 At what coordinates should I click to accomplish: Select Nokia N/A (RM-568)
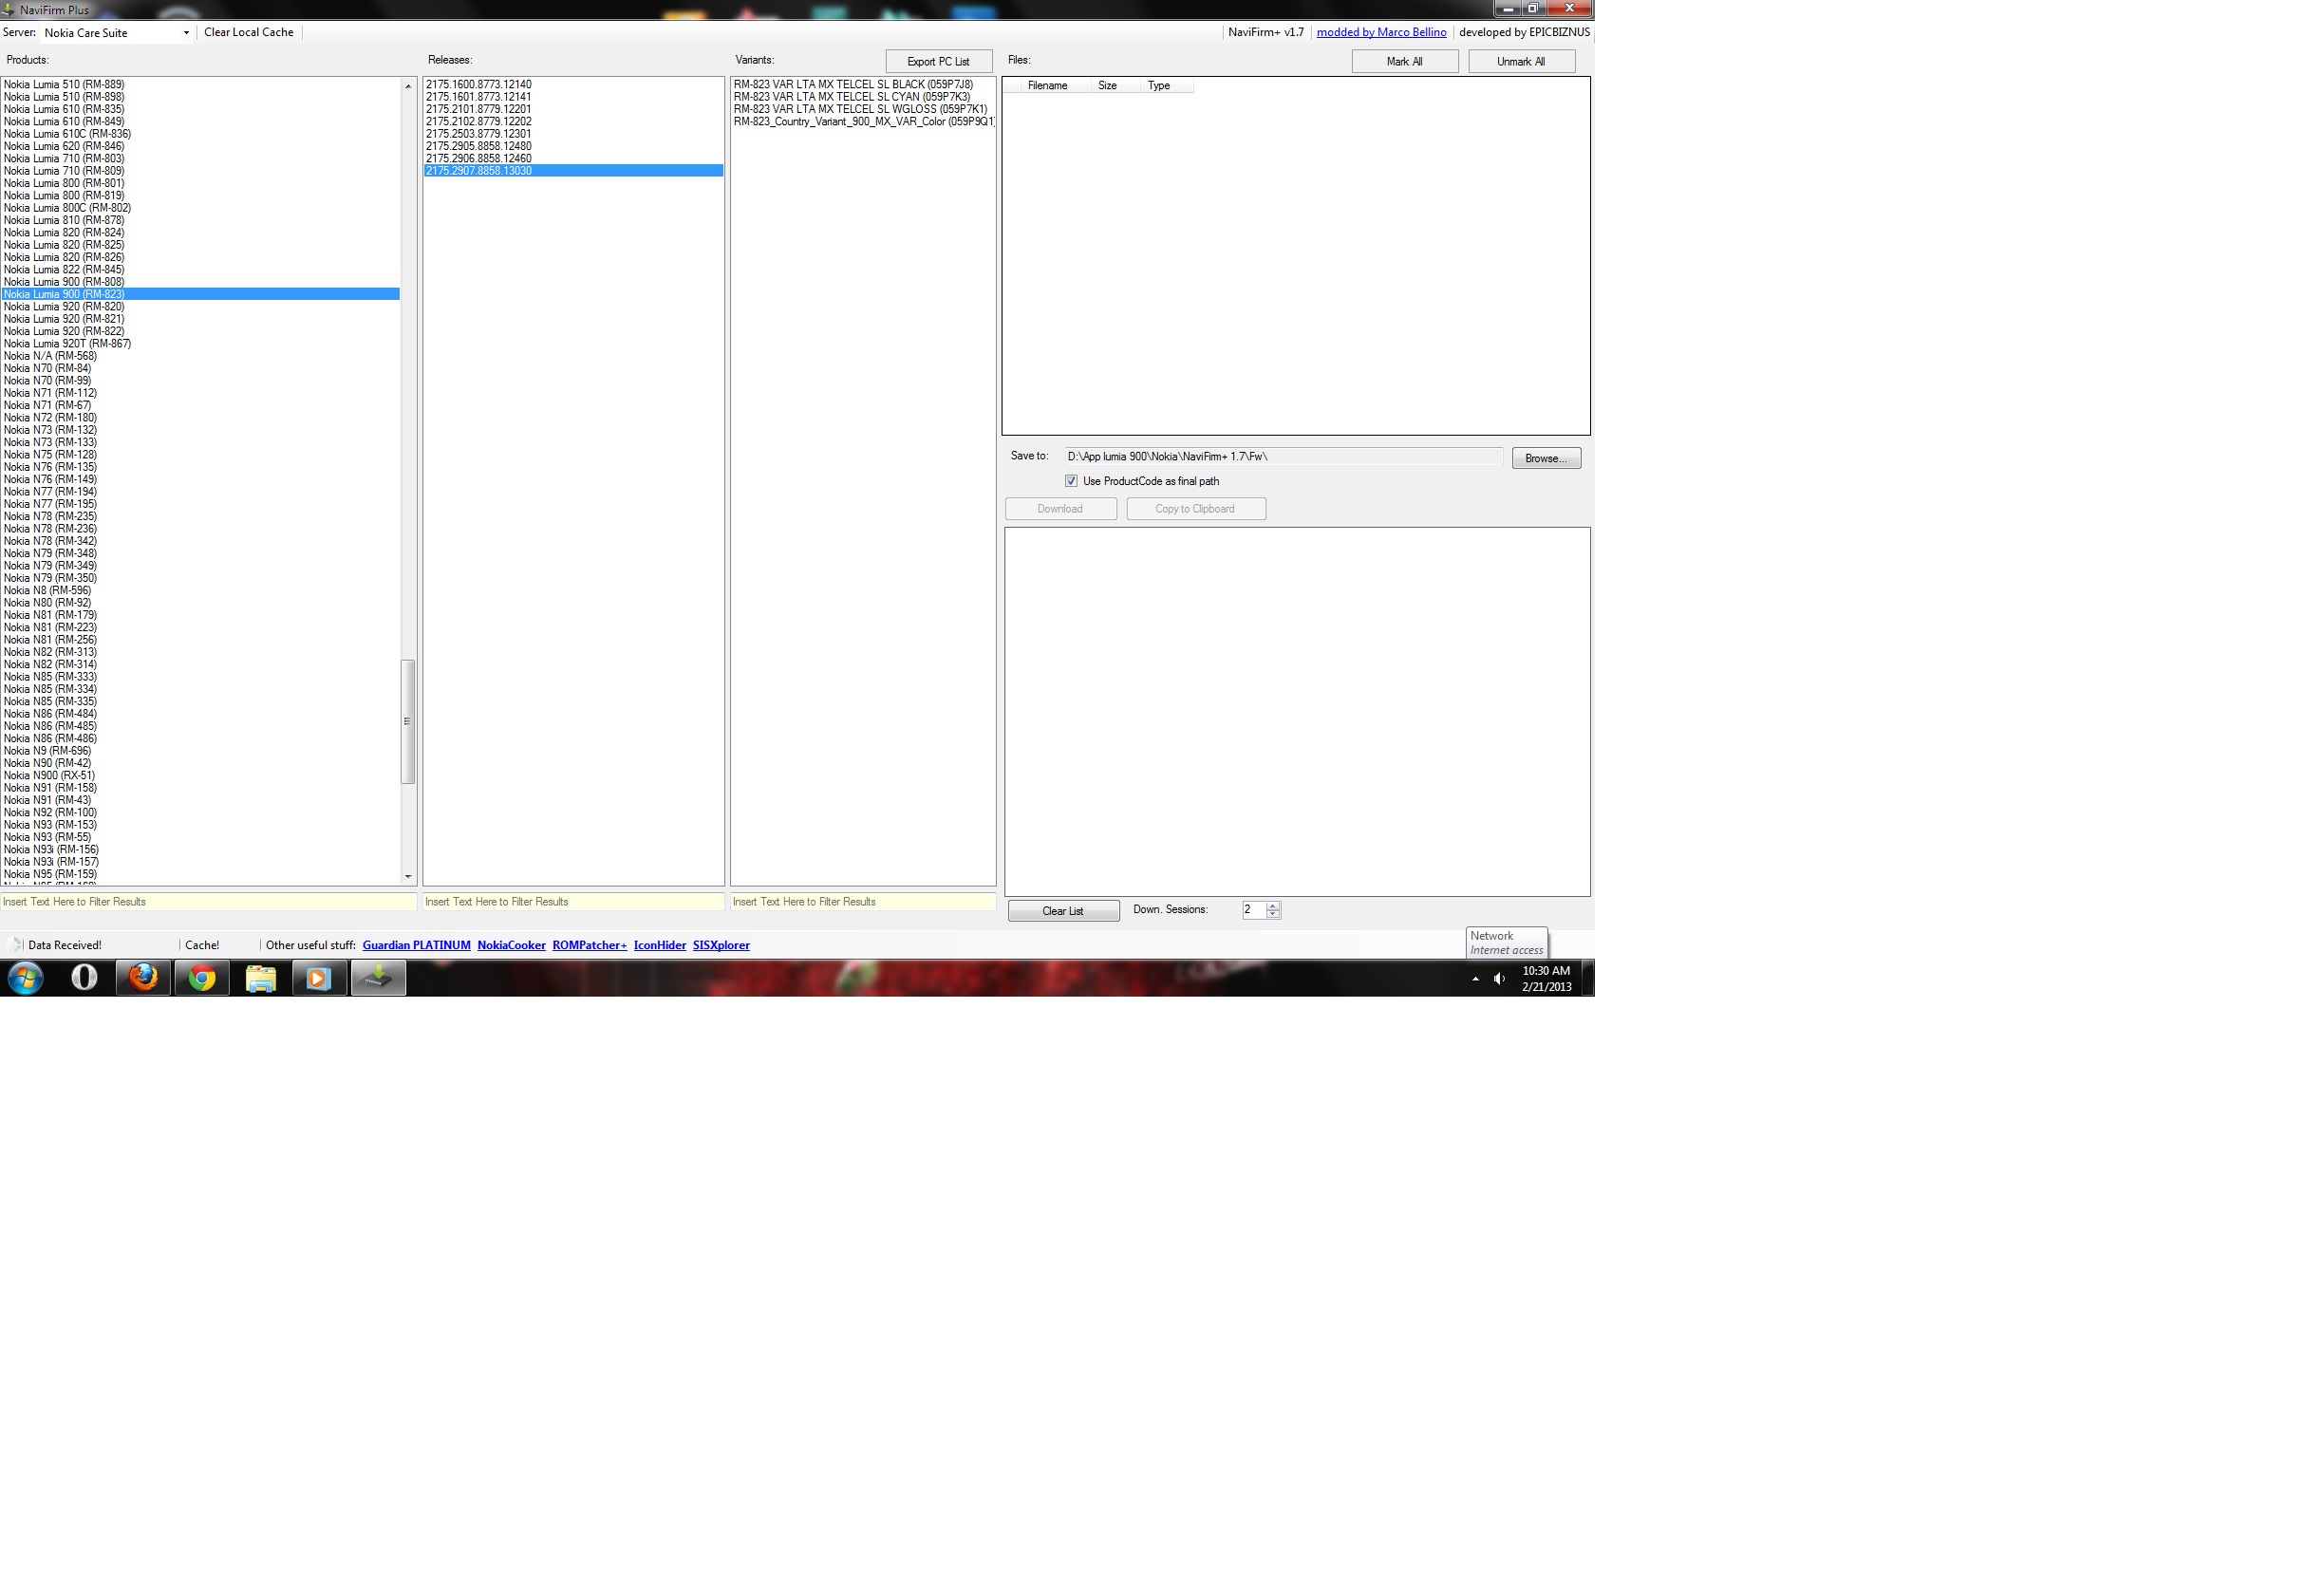click(201, 356)
